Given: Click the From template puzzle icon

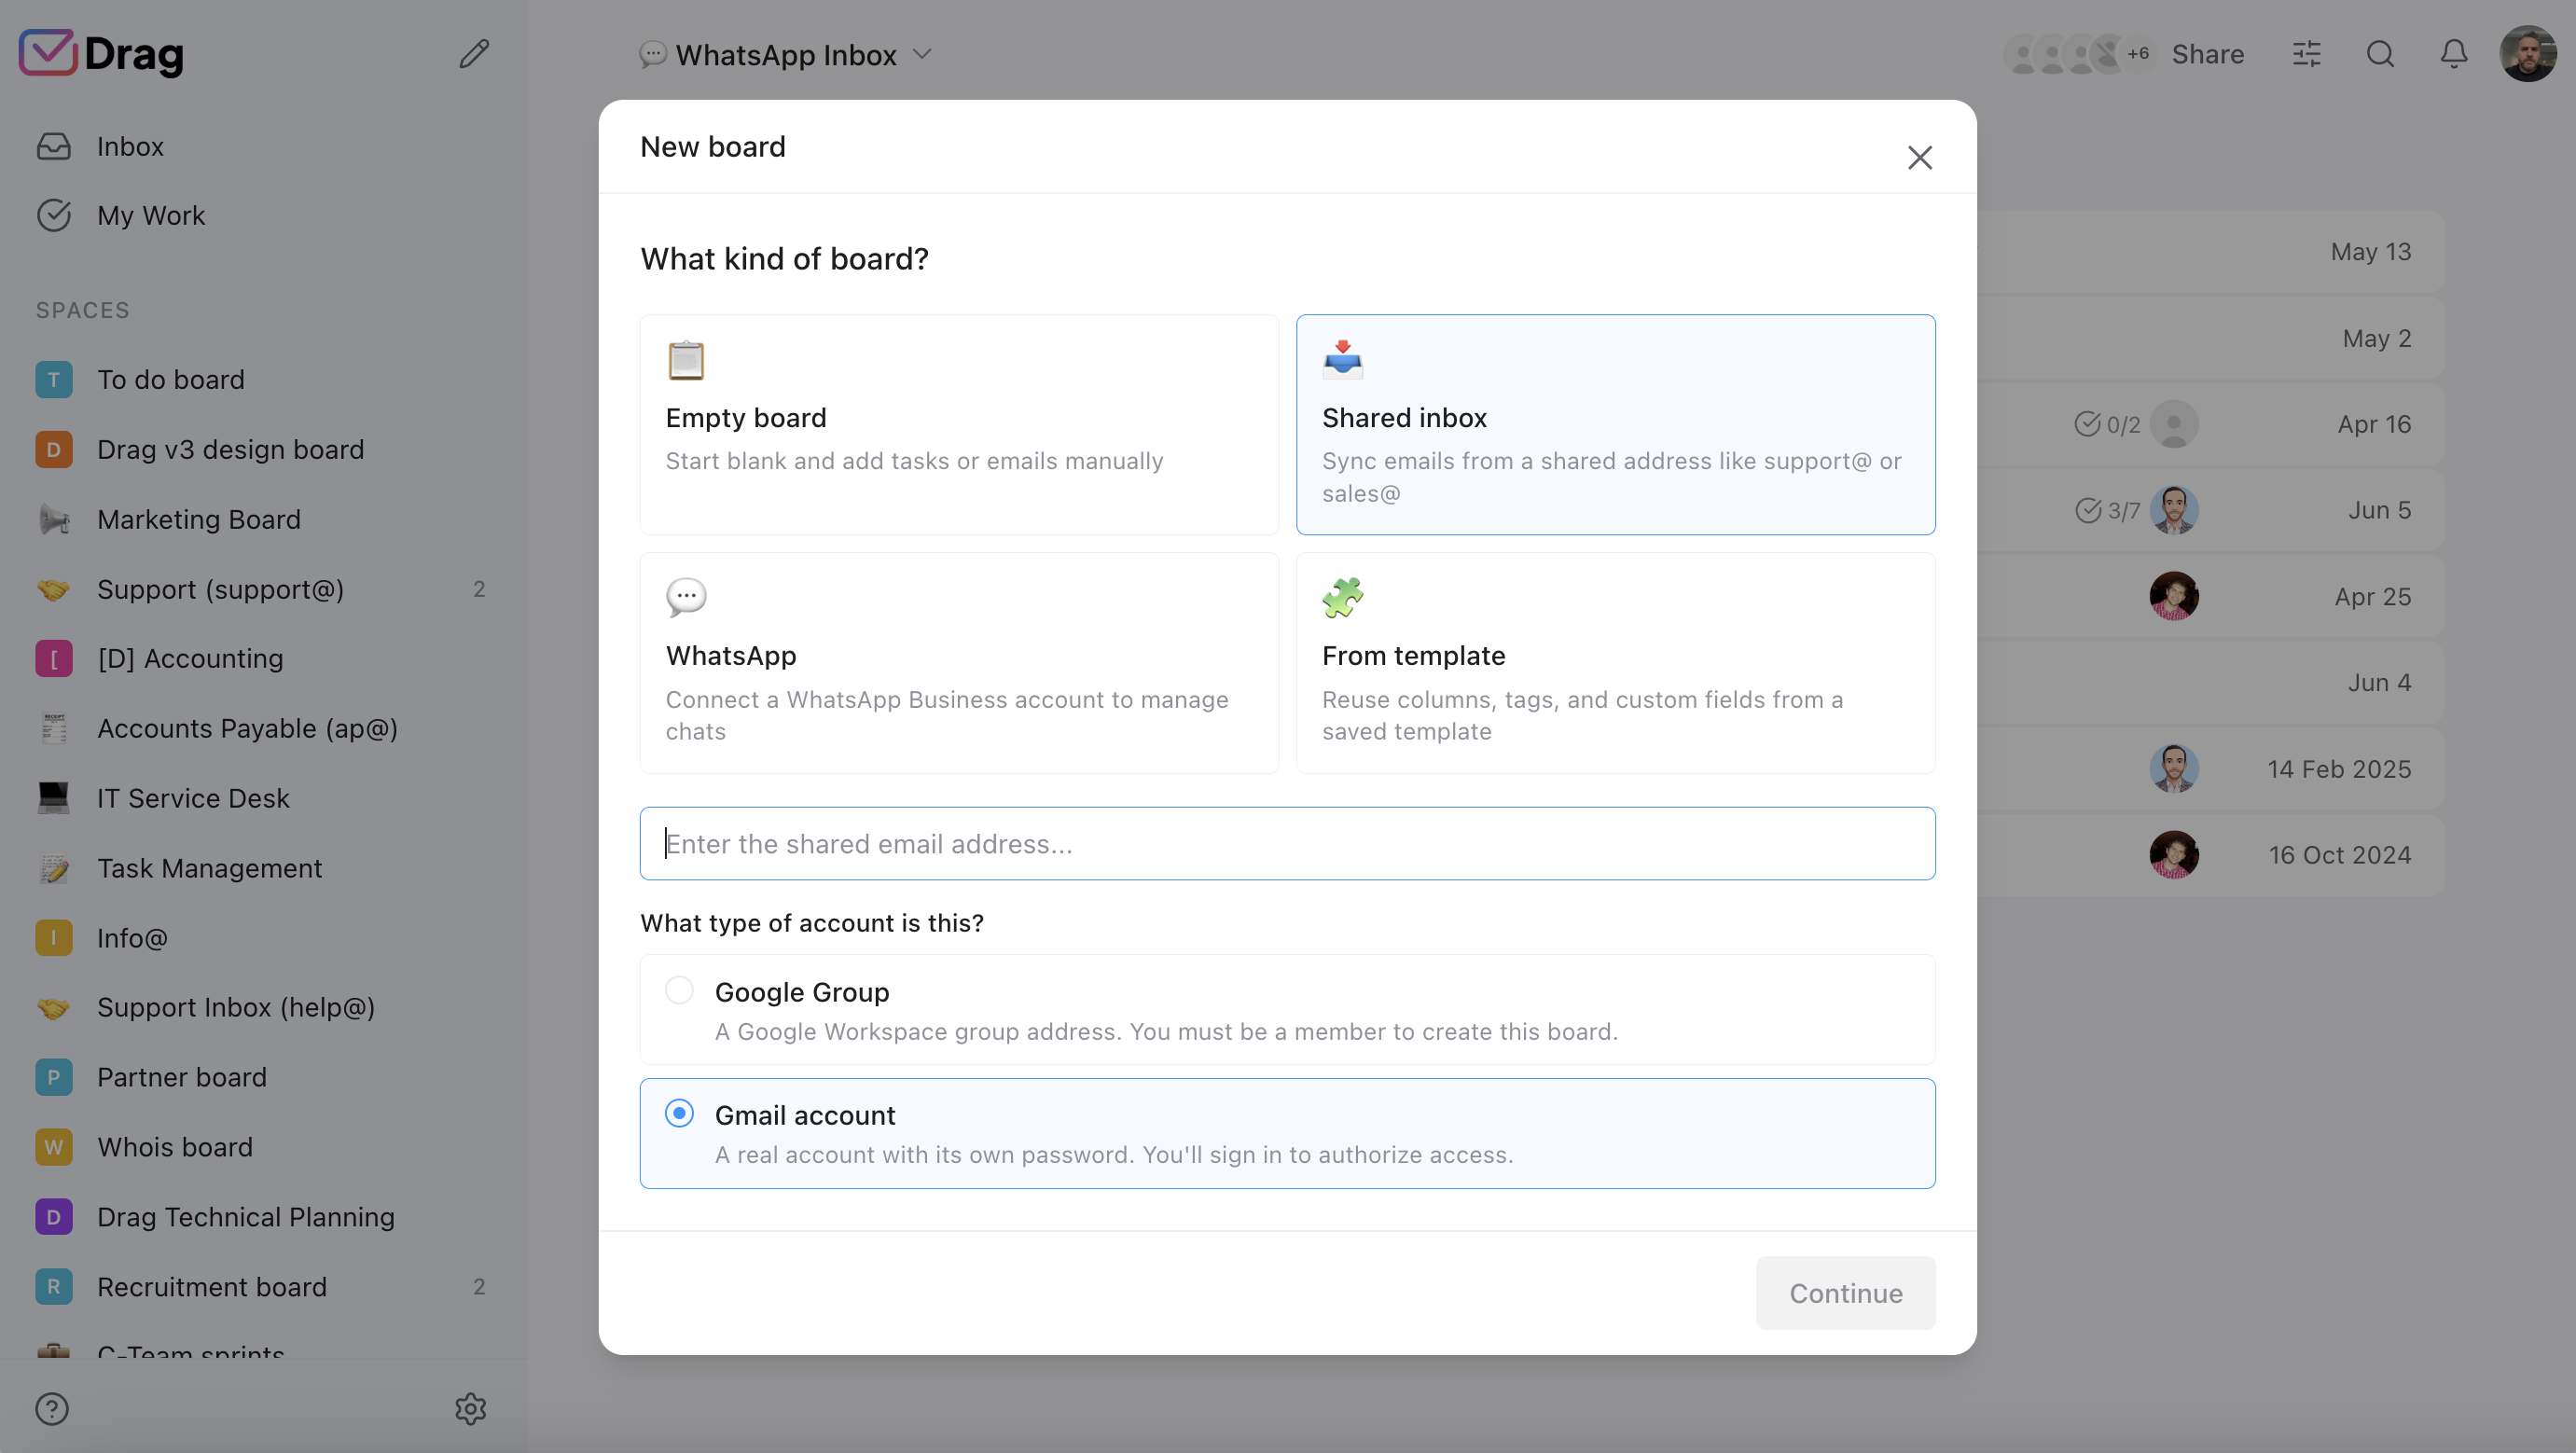Looking at the screenshot, I should (x=1342, y=597).
